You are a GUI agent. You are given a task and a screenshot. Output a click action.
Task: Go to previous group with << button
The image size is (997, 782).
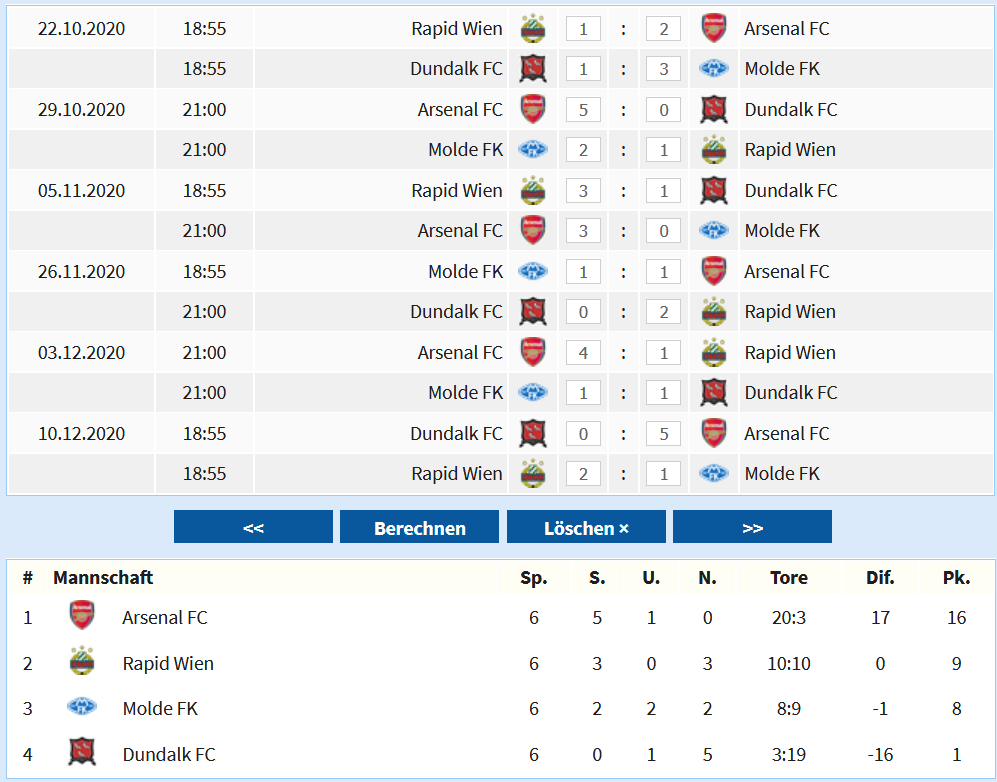pos(253,527)
